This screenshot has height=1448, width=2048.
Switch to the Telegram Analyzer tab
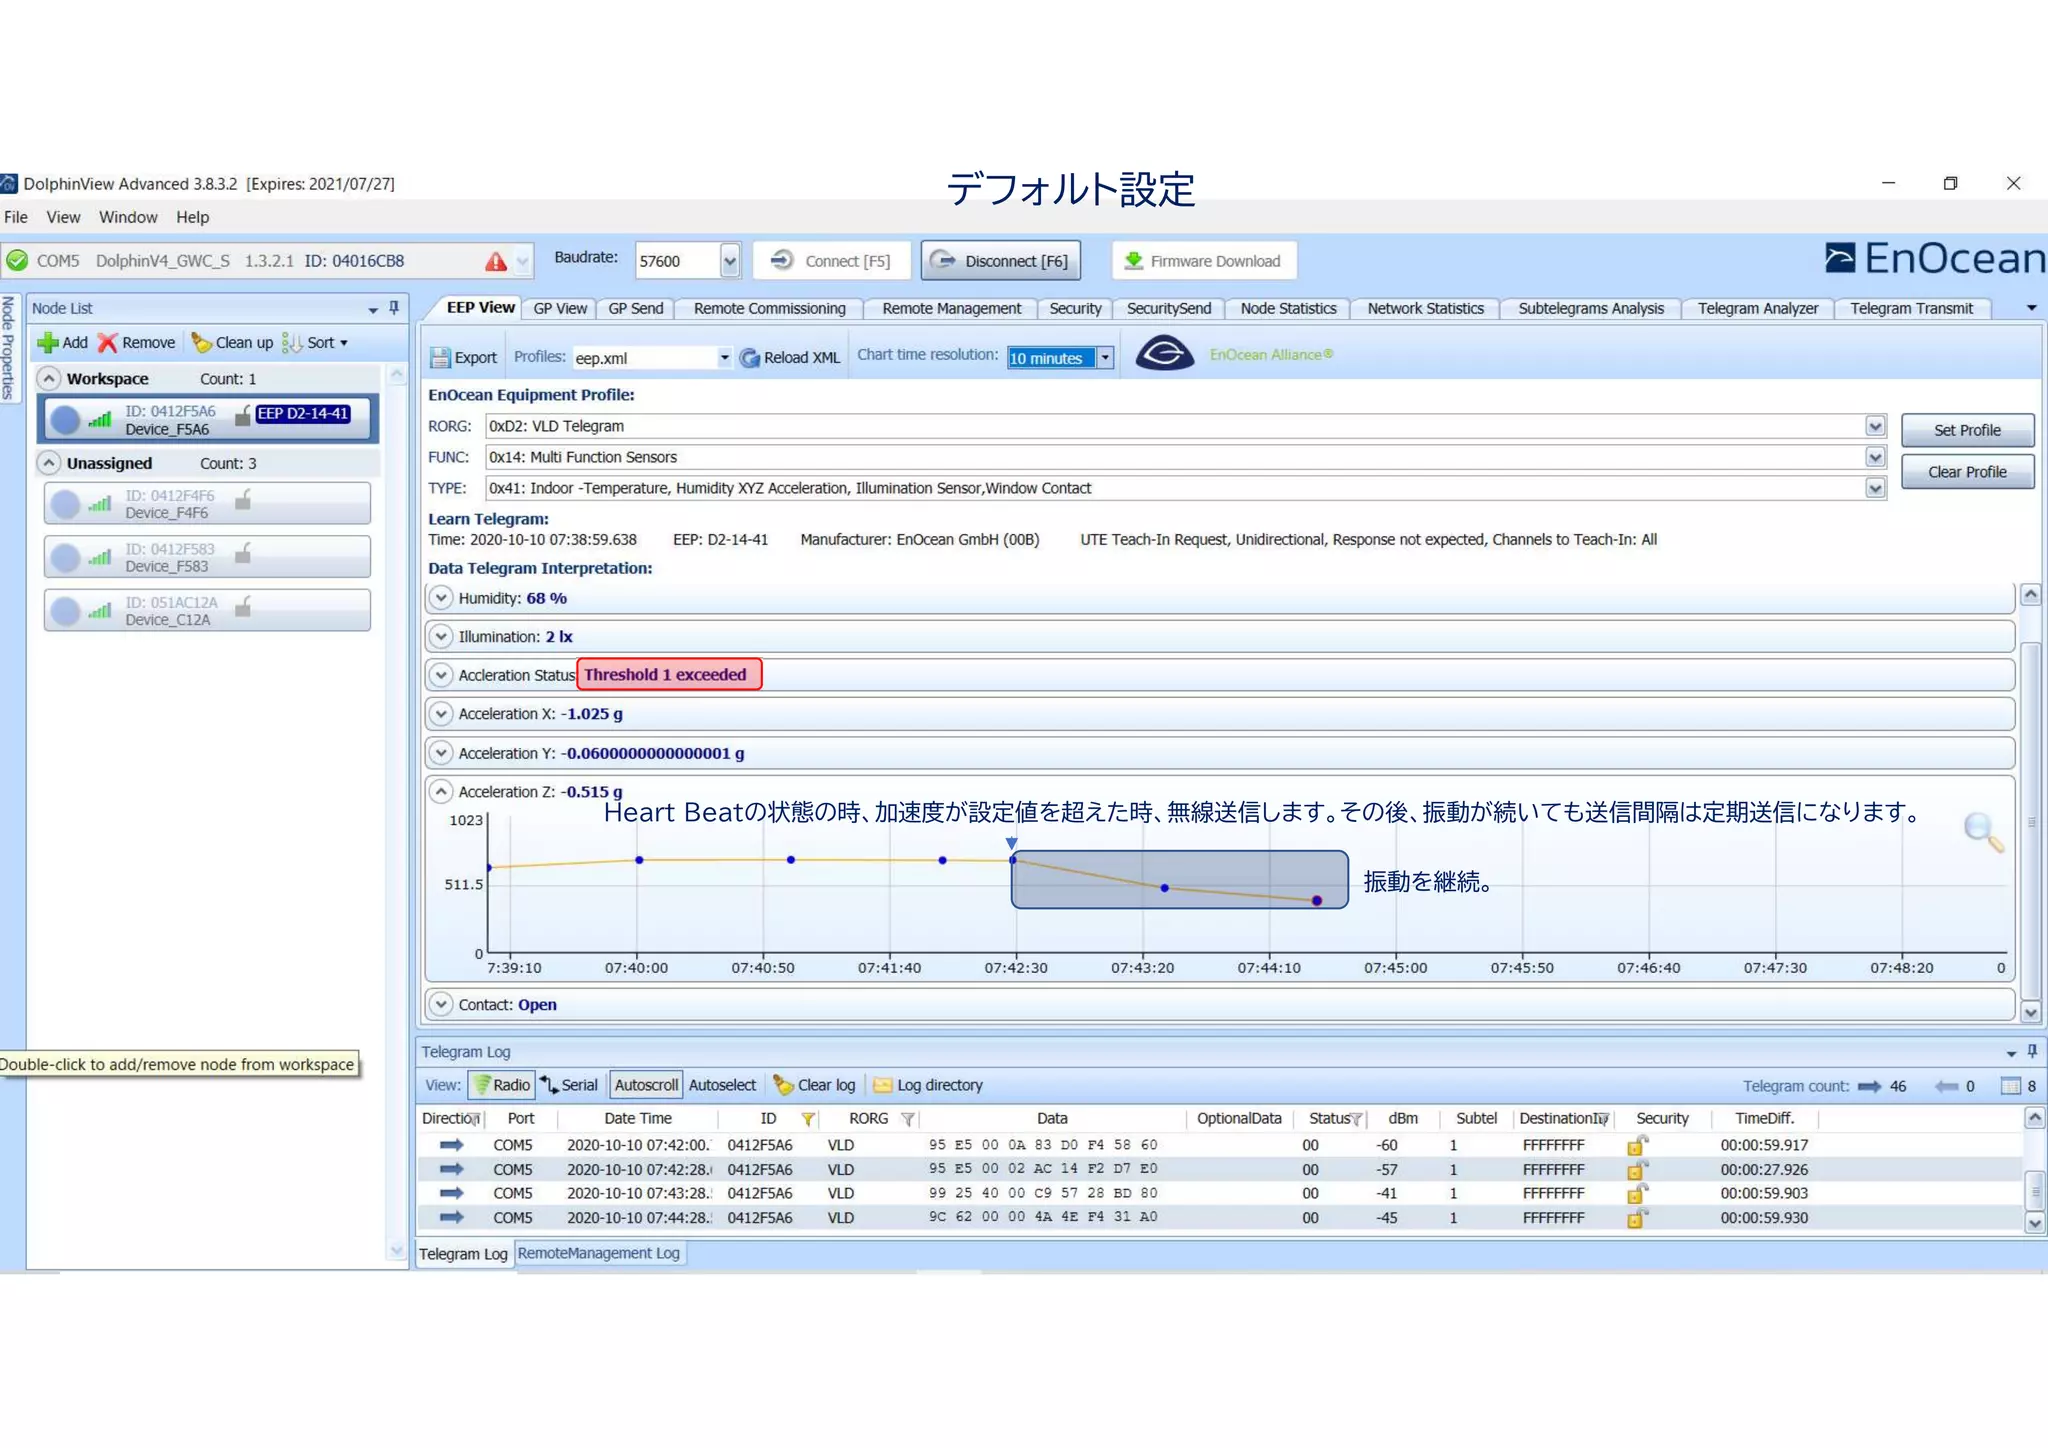1757,309
